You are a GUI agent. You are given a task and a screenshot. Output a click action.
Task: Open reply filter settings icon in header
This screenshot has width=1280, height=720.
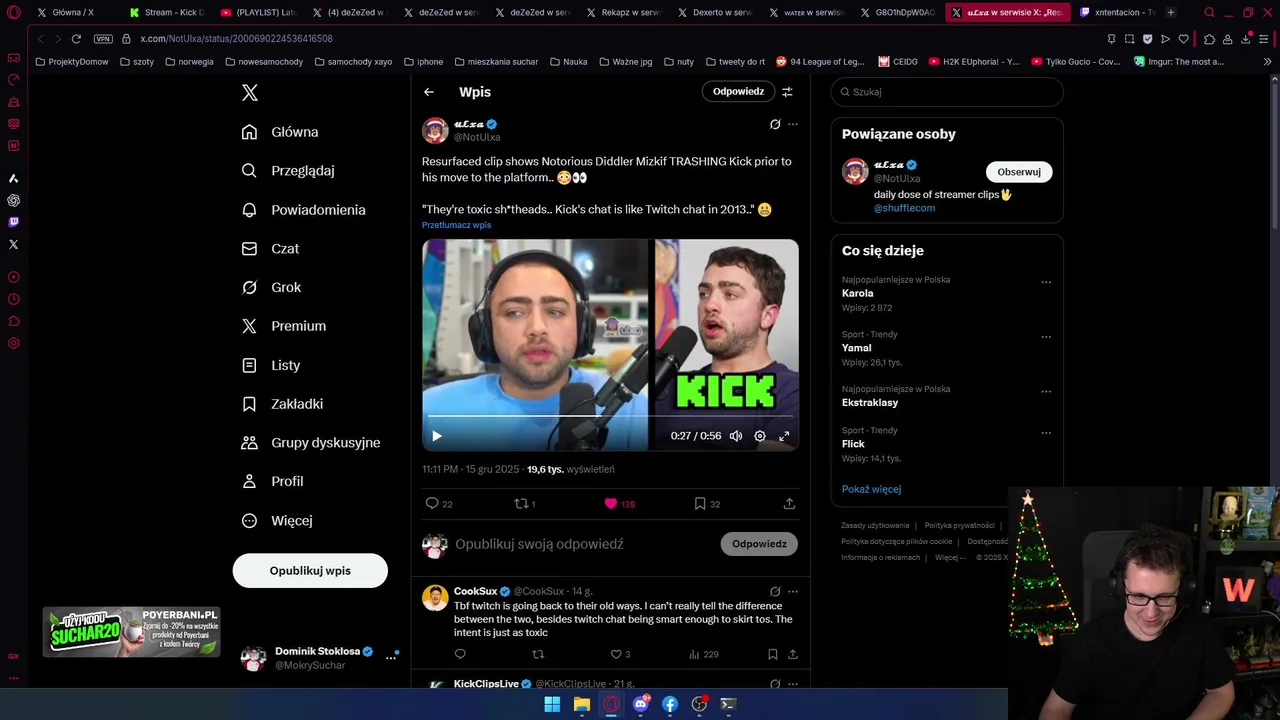[x=787, y=92]
